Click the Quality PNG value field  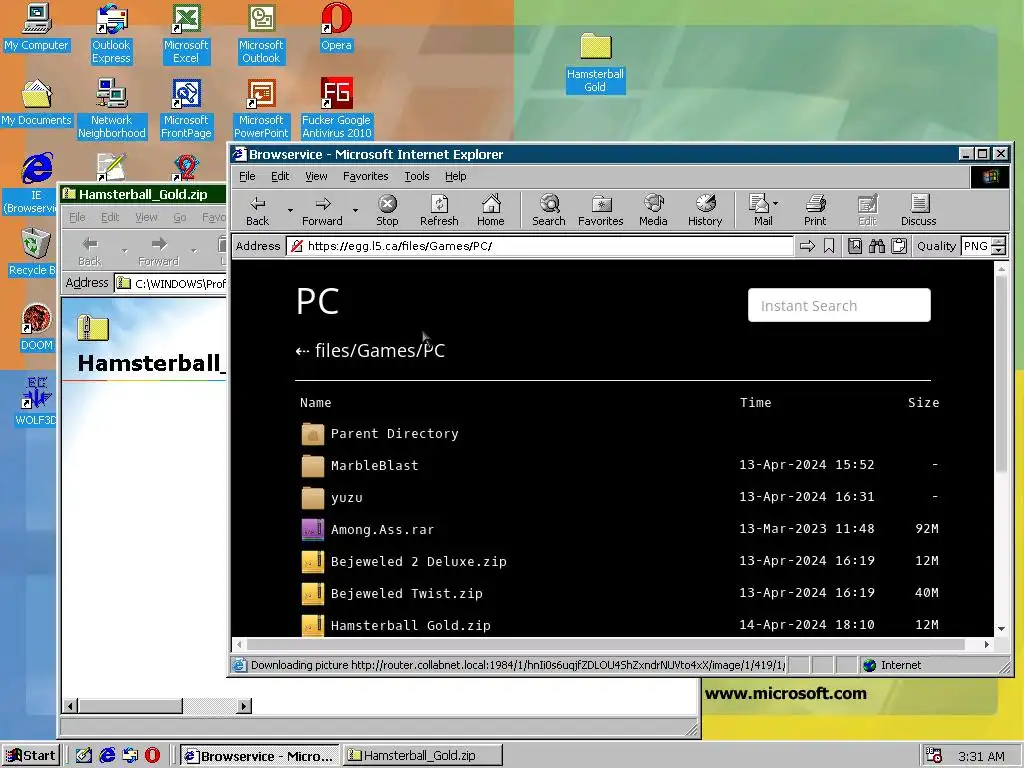(976, 246)
